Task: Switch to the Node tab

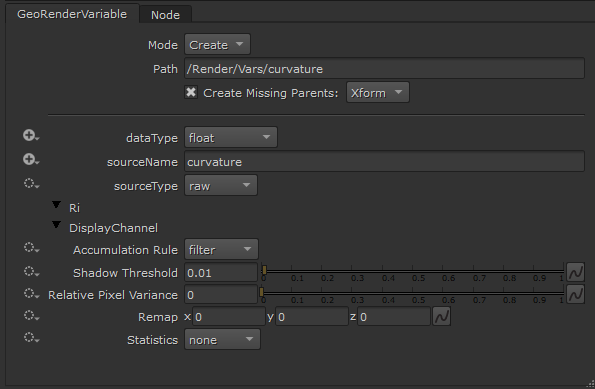Action: click(165, 15)
